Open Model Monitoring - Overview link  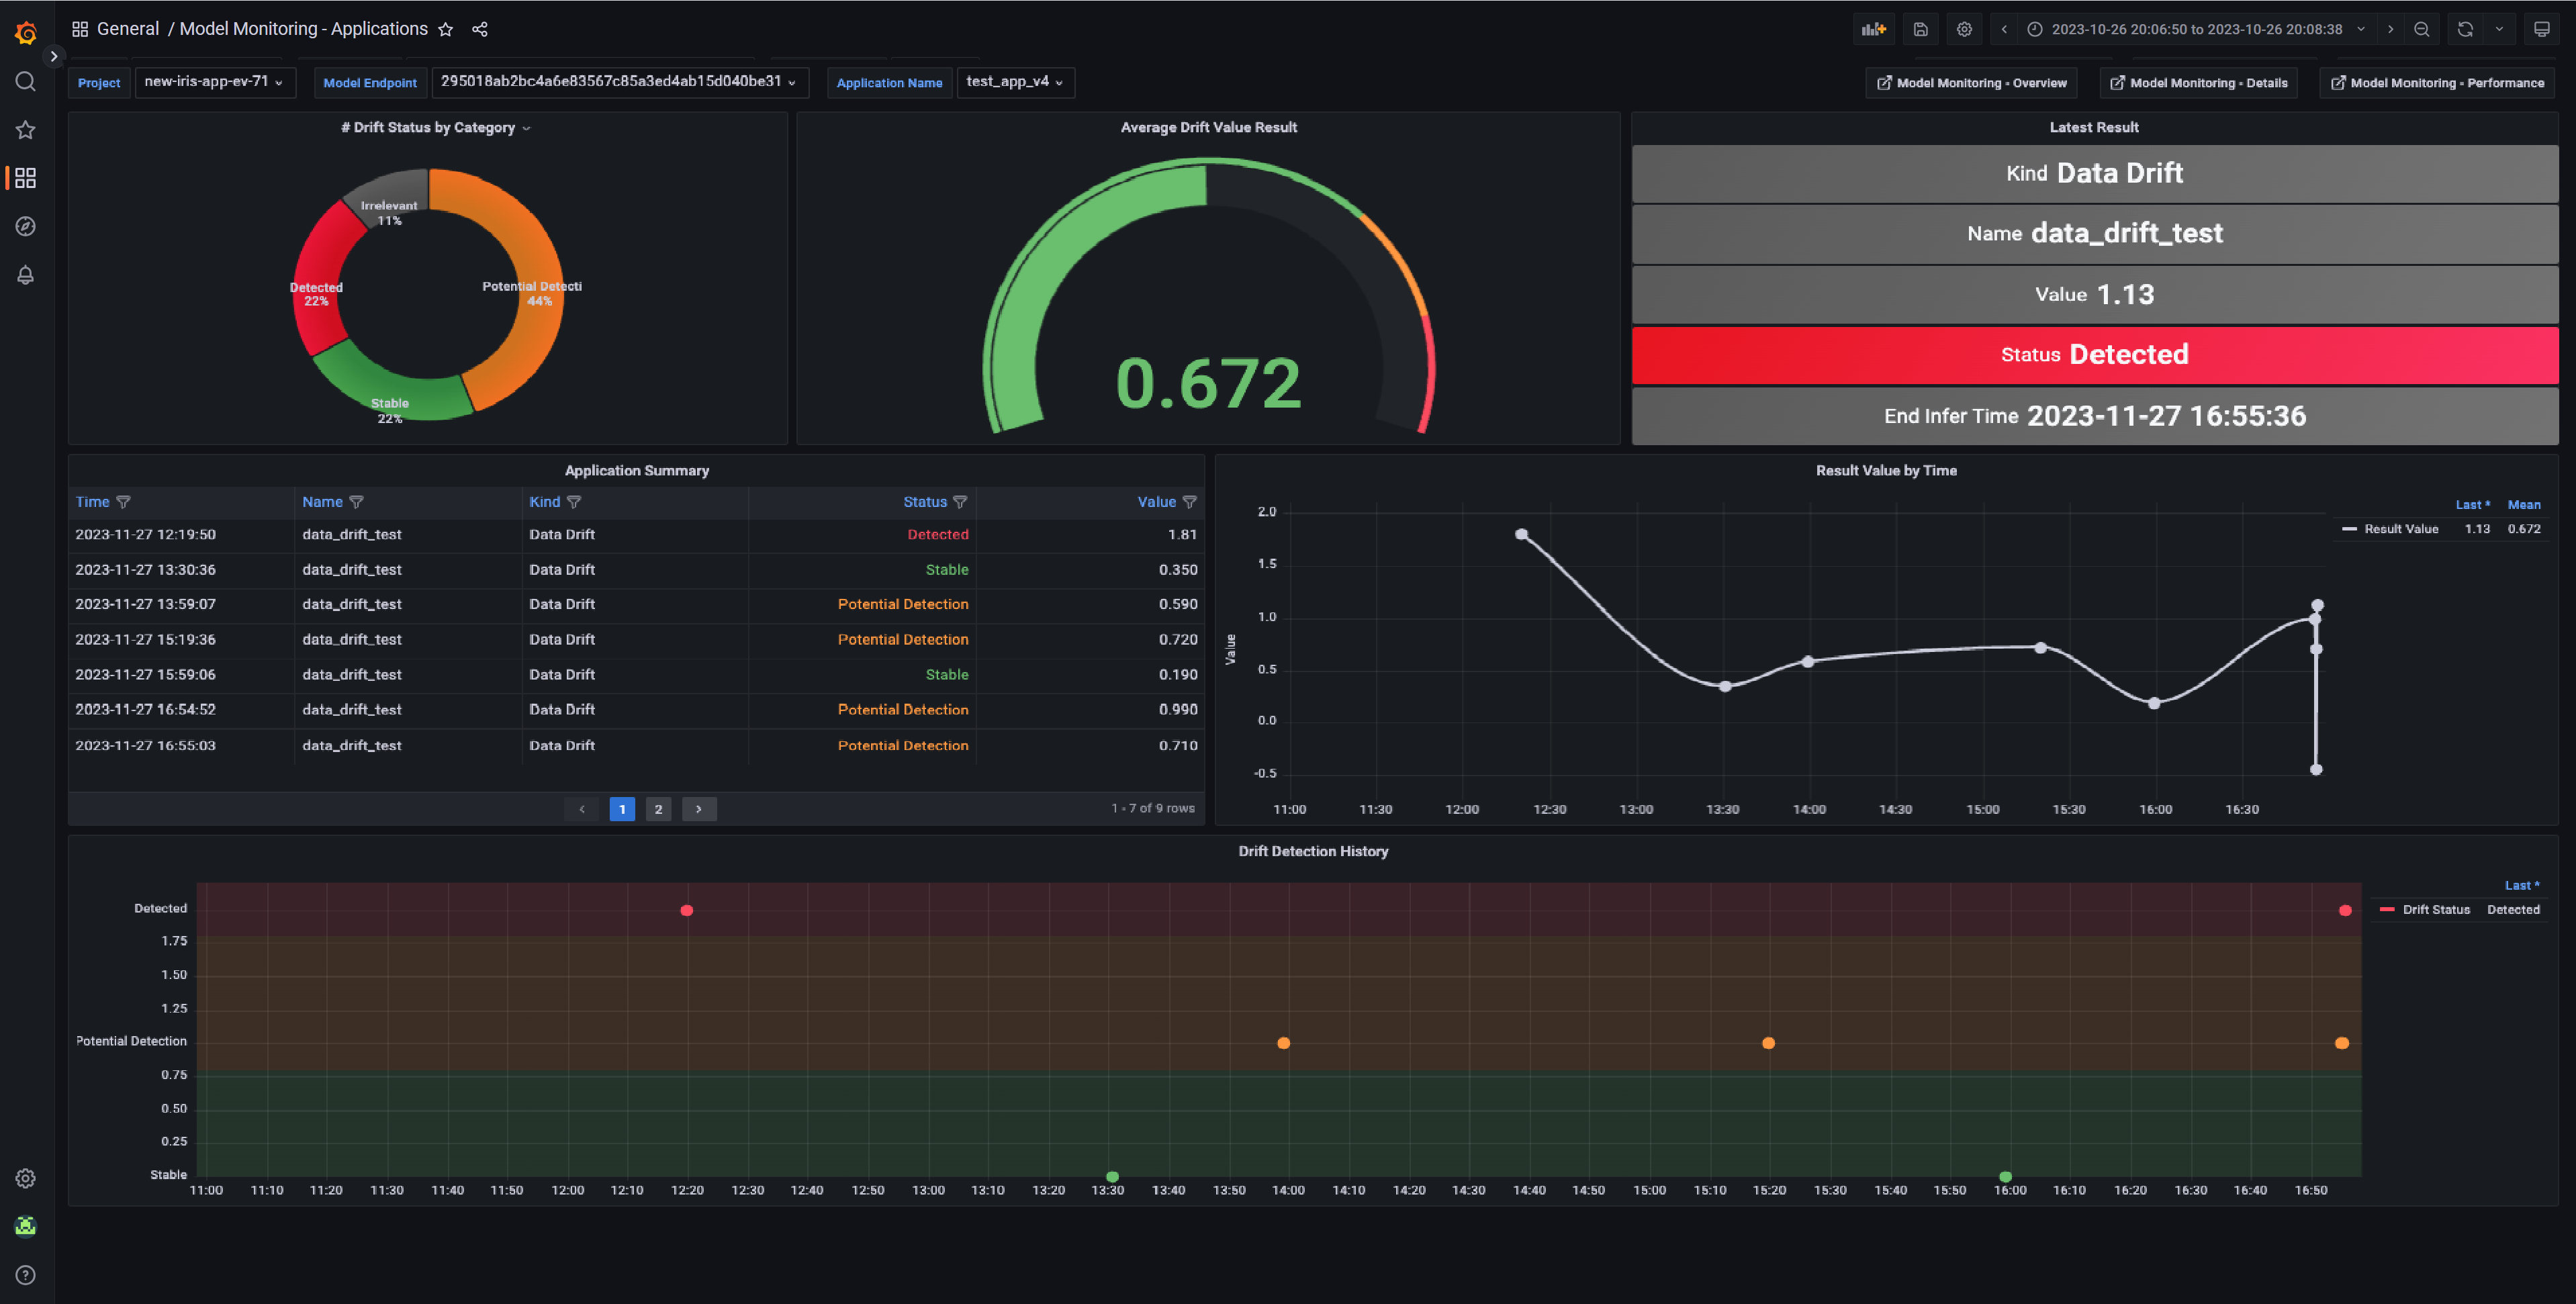[1971, 83]
